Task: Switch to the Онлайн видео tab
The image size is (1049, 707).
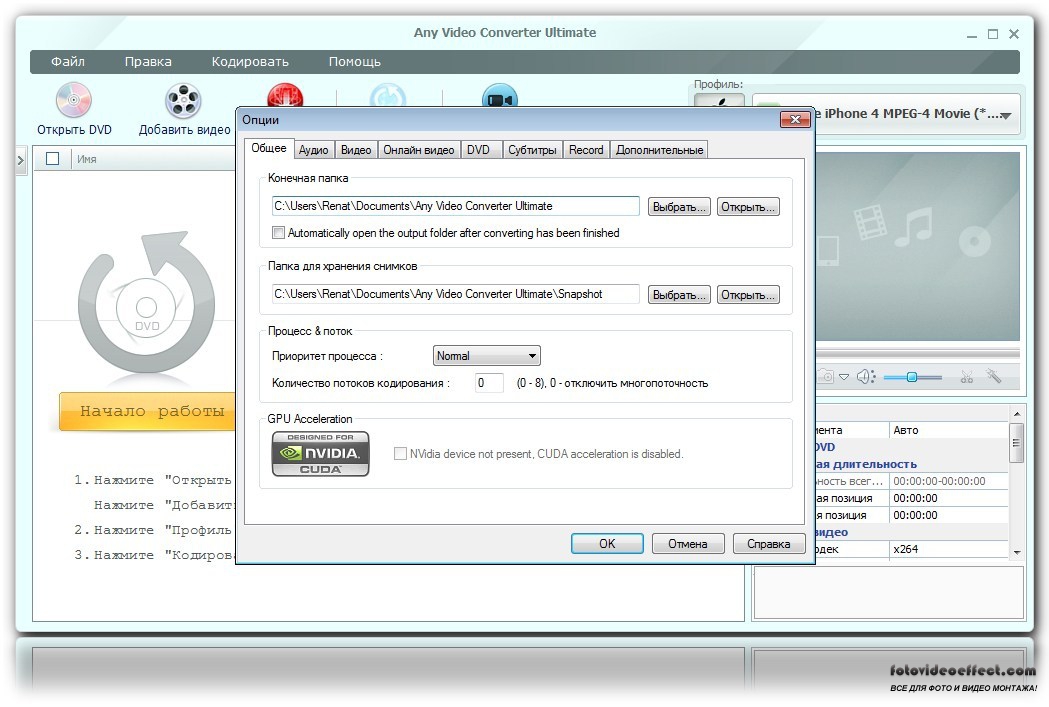Action: (419, 150)
